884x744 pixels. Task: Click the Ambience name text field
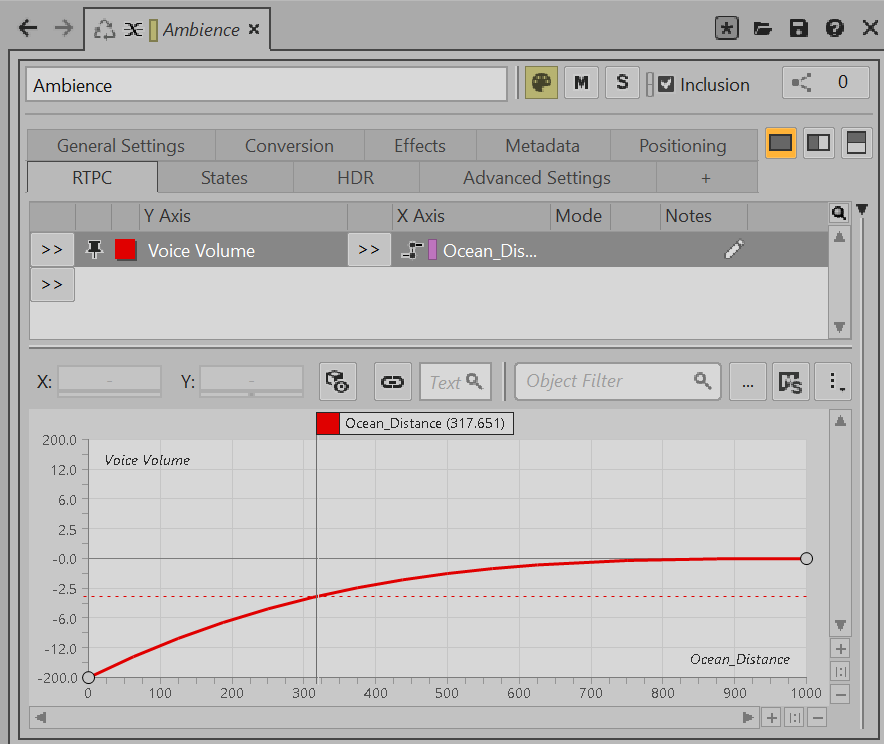point(266,85)
